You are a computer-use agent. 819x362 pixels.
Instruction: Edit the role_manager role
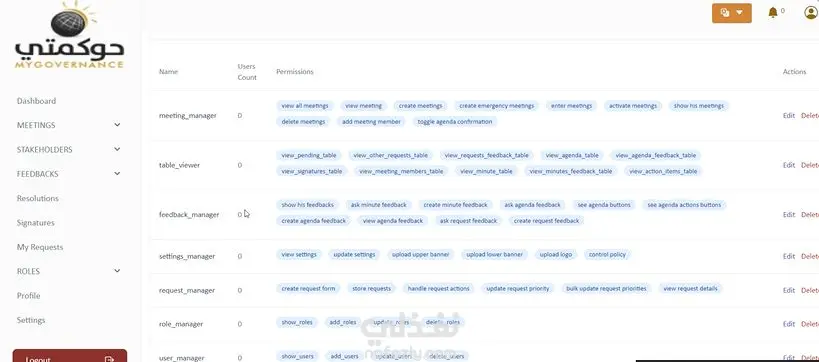coord(788,324)
